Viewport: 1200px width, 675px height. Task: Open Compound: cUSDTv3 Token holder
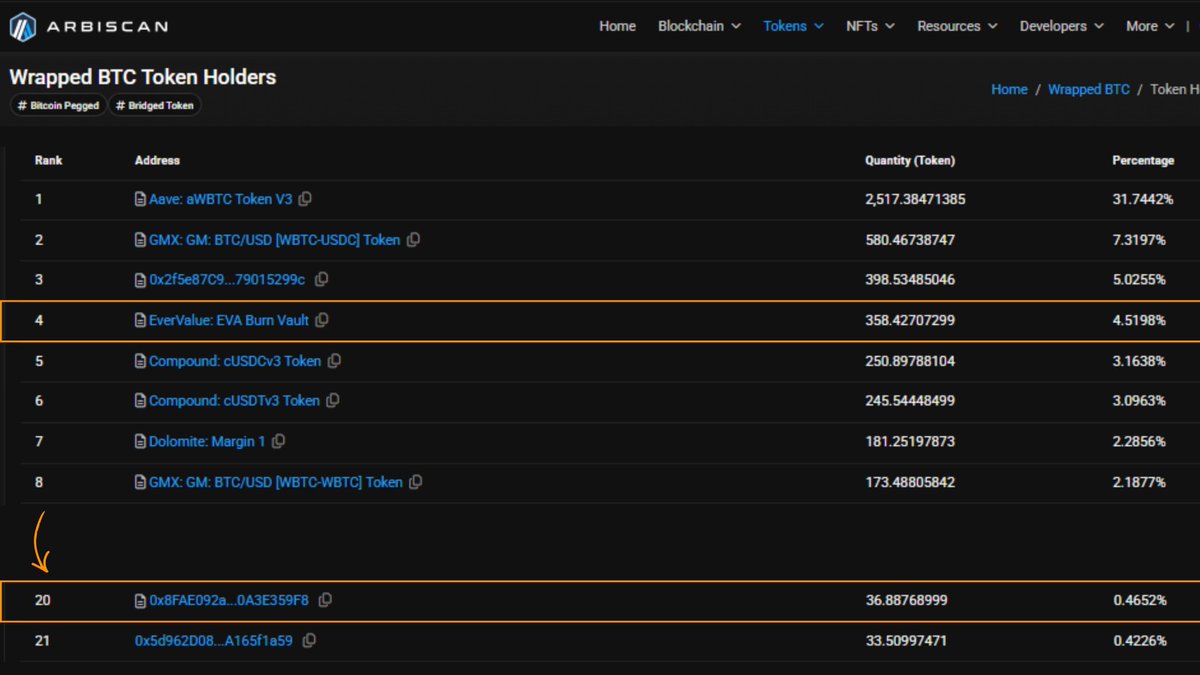pyautogui.click(x=234, y=400)
